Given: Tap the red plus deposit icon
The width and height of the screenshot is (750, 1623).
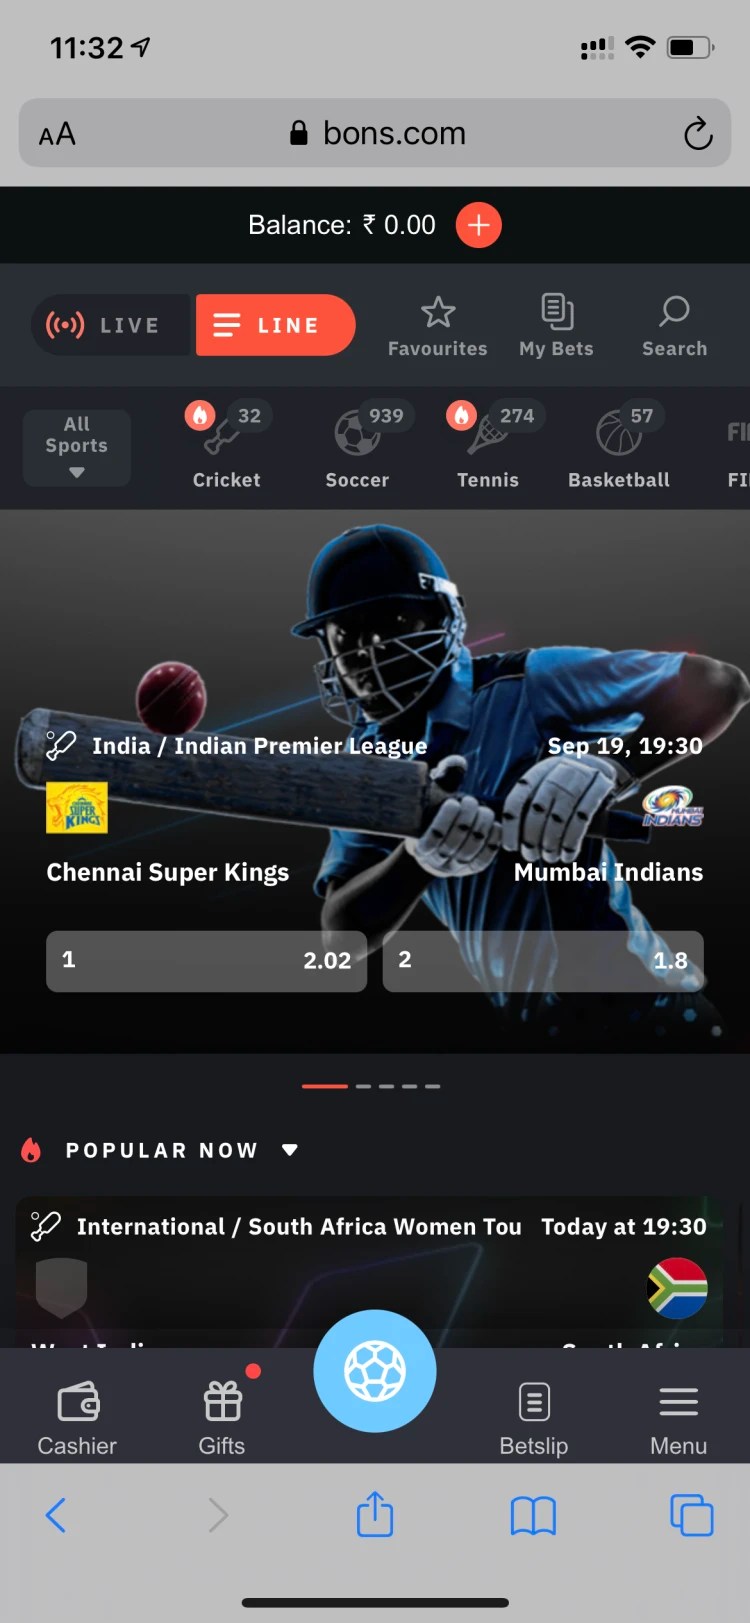Looking at the screenshot, I should tap(478, 224).
